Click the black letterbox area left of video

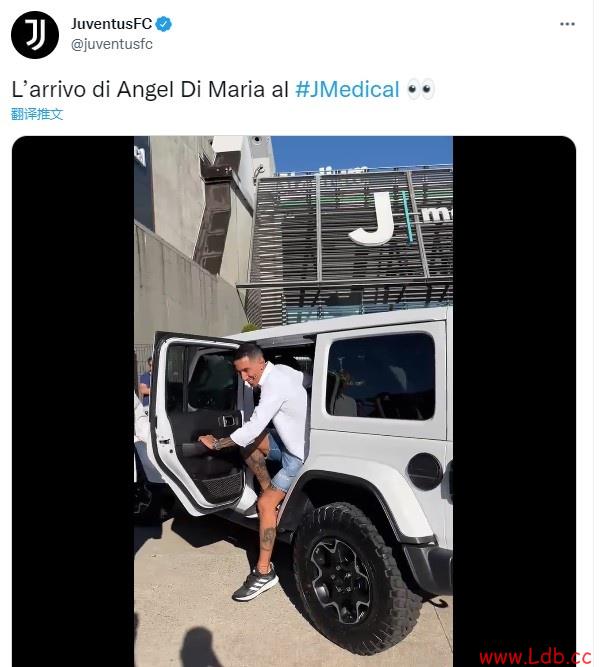click(73, 401)
